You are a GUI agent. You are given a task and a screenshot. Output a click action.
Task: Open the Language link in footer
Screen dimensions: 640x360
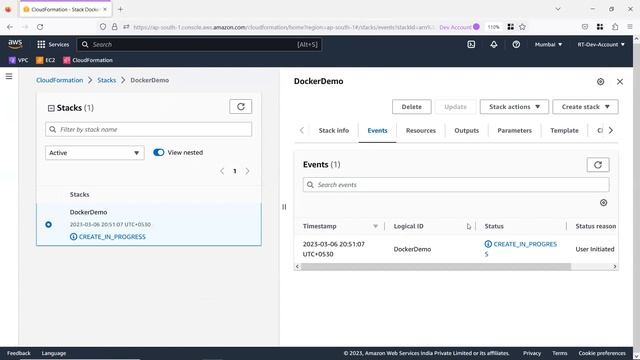pyautogui.click(x=53, y=353)
